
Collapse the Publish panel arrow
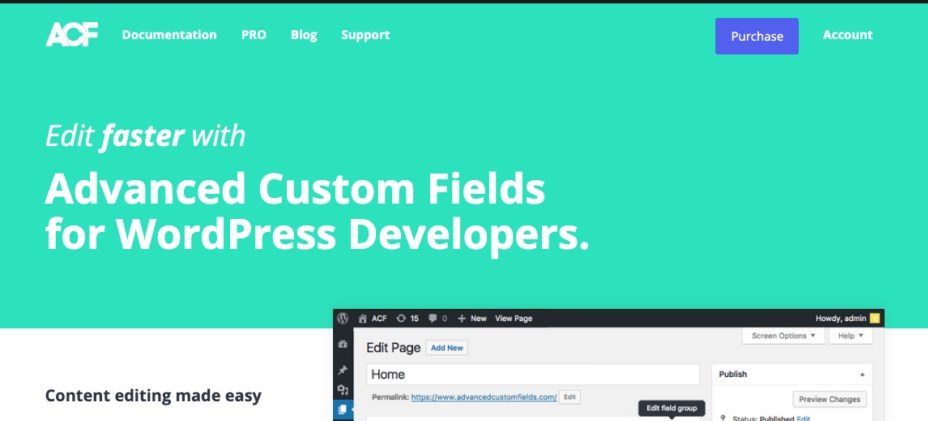pyautogui.click(x=862, y=374)
